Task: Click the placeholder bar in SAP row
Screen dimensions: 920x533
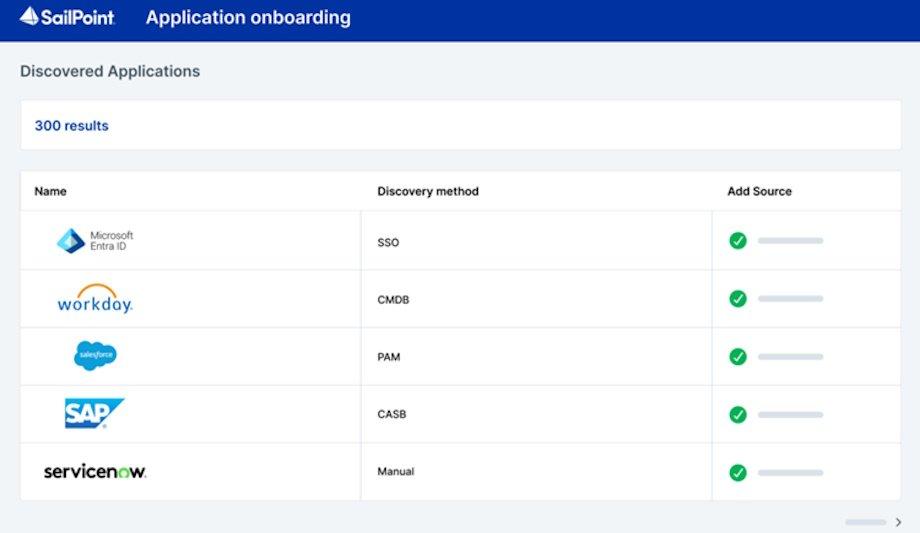Action: (790, 414)
